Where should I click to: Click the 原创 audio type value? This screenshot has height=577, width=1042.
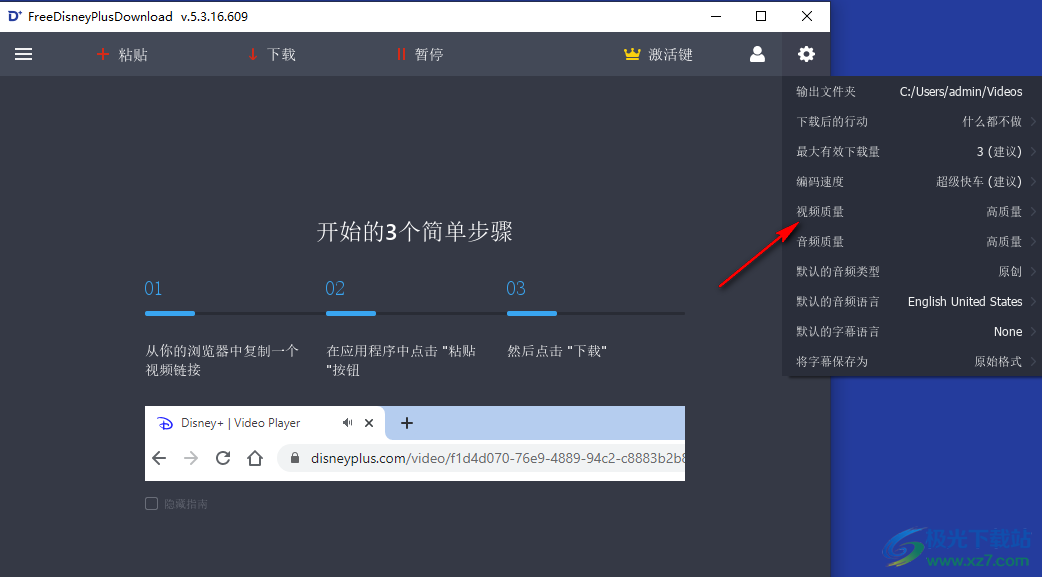[x=1010, y=271]
